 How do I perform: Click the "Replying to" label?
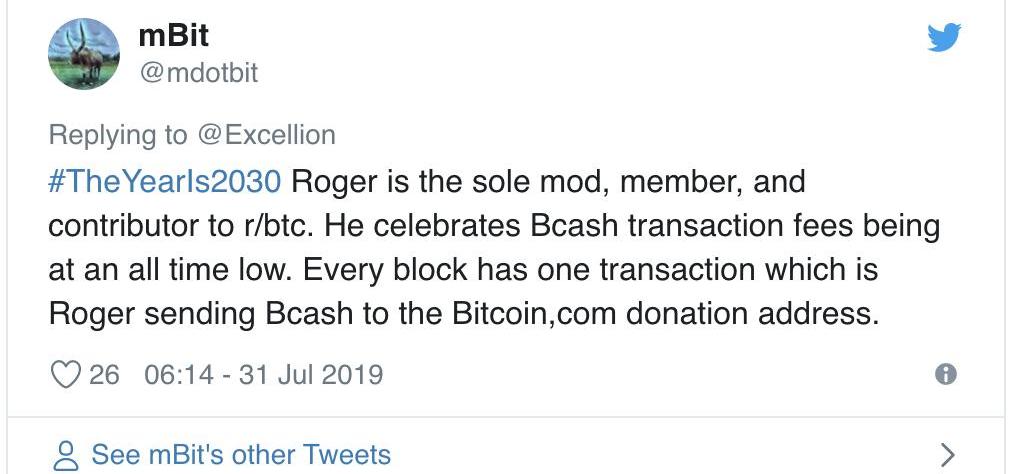(118, 134)
